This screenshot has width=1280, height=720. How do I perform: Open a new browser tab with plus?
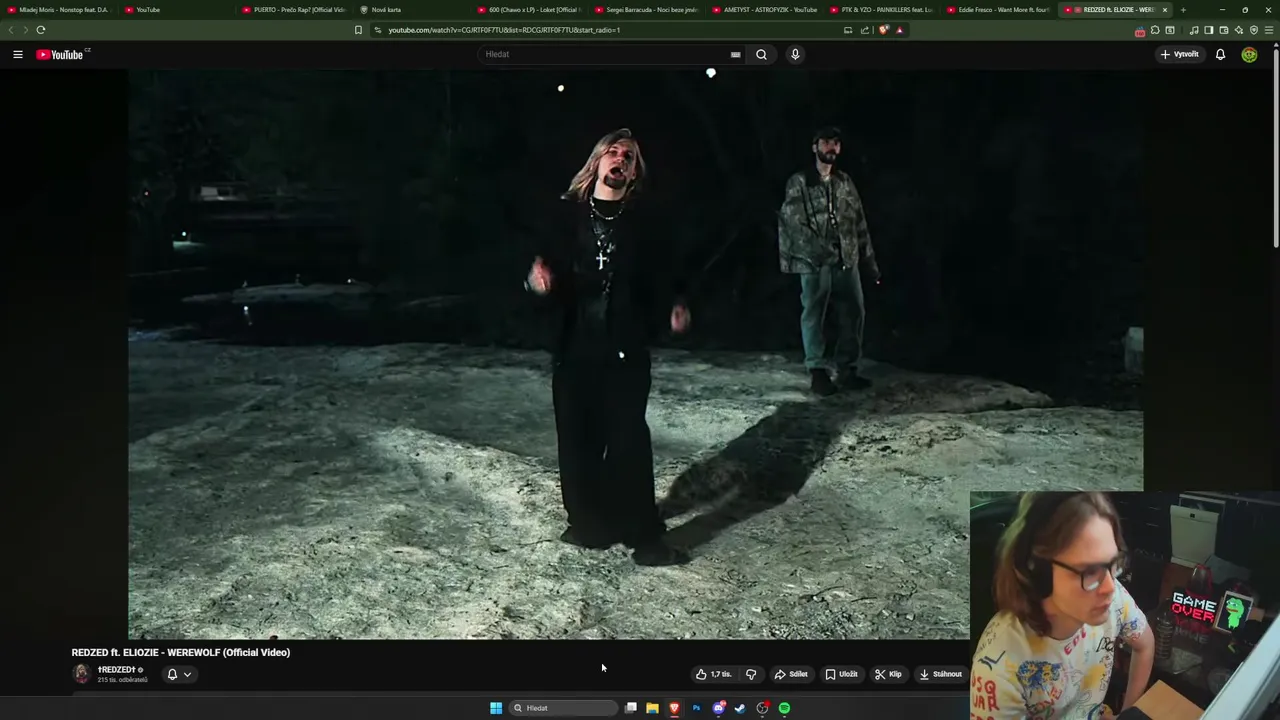1183,10
